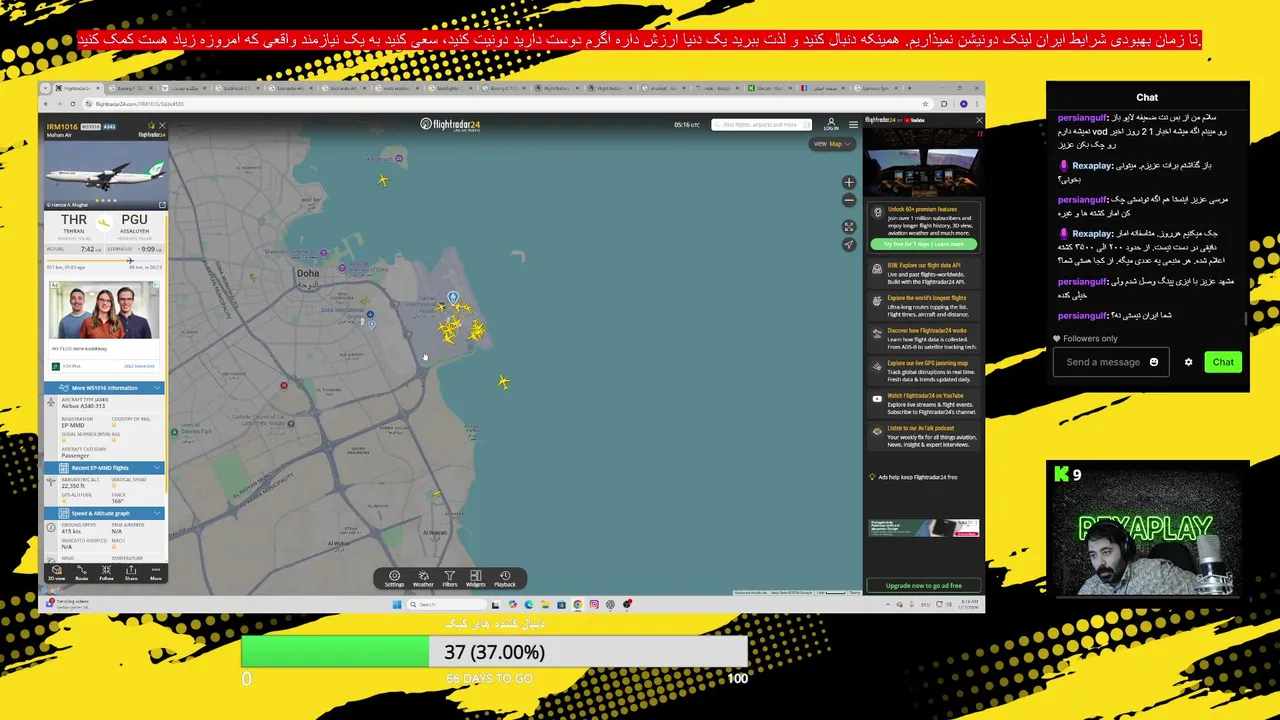Open the More options in the flight panel
This screenshot has width=1280, height=720.
tap(156, 572)
